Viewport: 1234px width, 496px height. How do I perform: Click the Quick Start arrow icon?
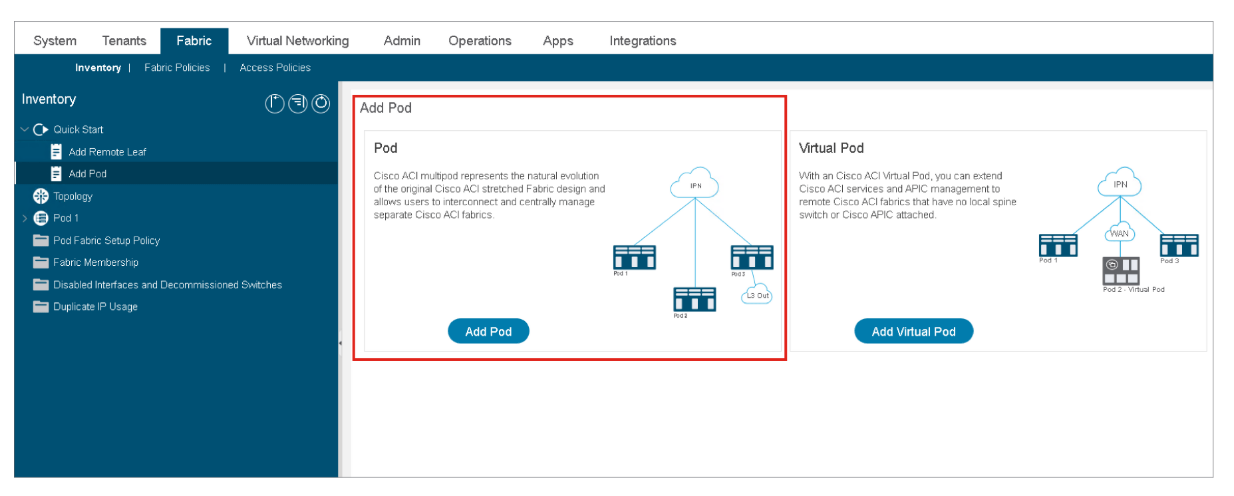(41, 130)
